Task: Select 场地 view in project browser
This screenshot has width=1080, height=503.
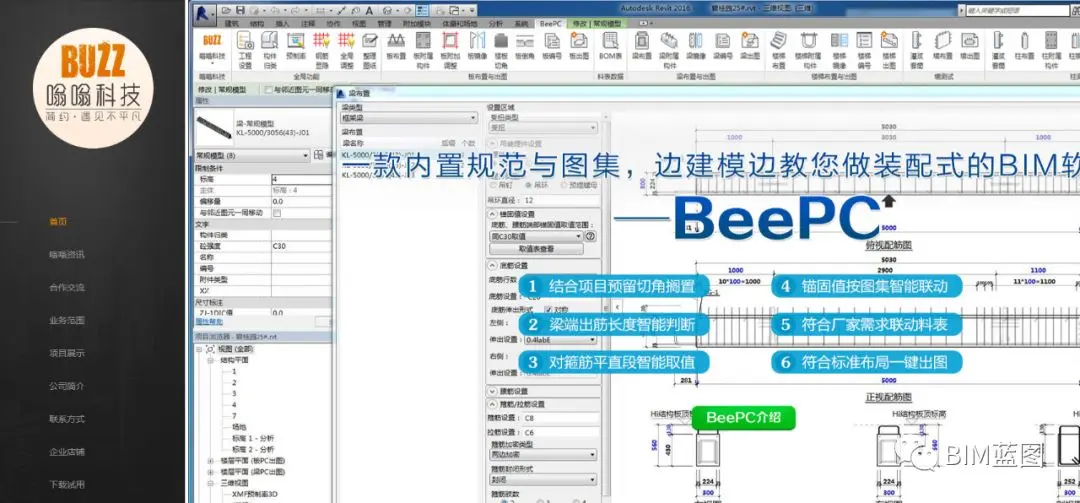Action: (239, 427)
